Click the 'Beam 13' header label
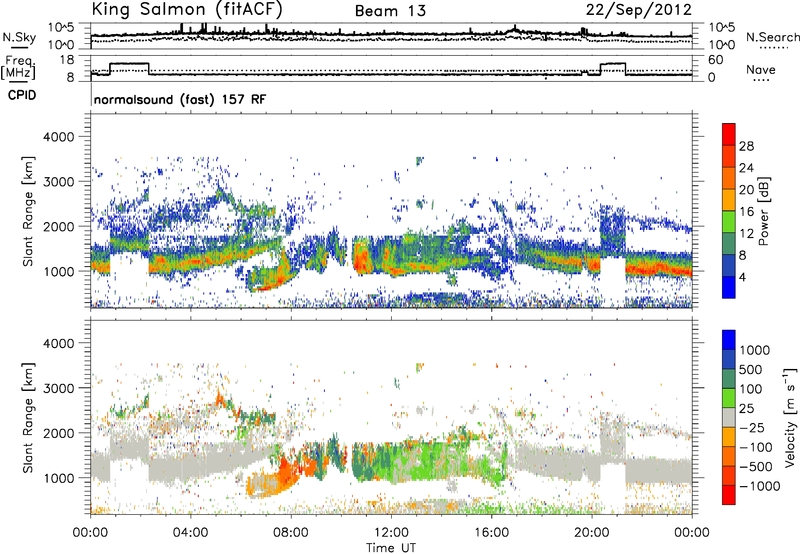The height and width of the screenshot is (554, 800). click(x=390, y=11)
